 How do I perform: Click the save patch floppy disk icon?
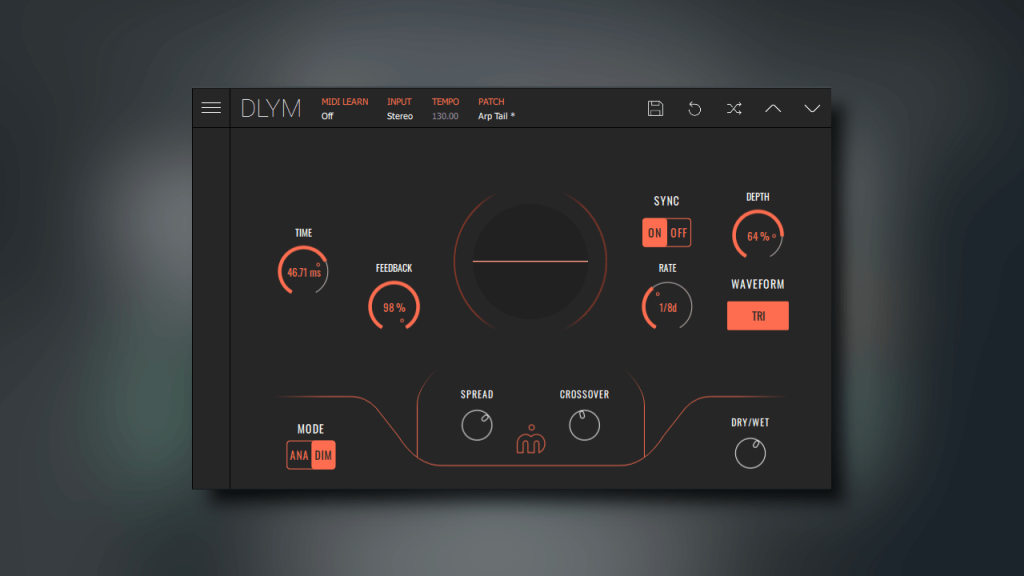(656, 108)
